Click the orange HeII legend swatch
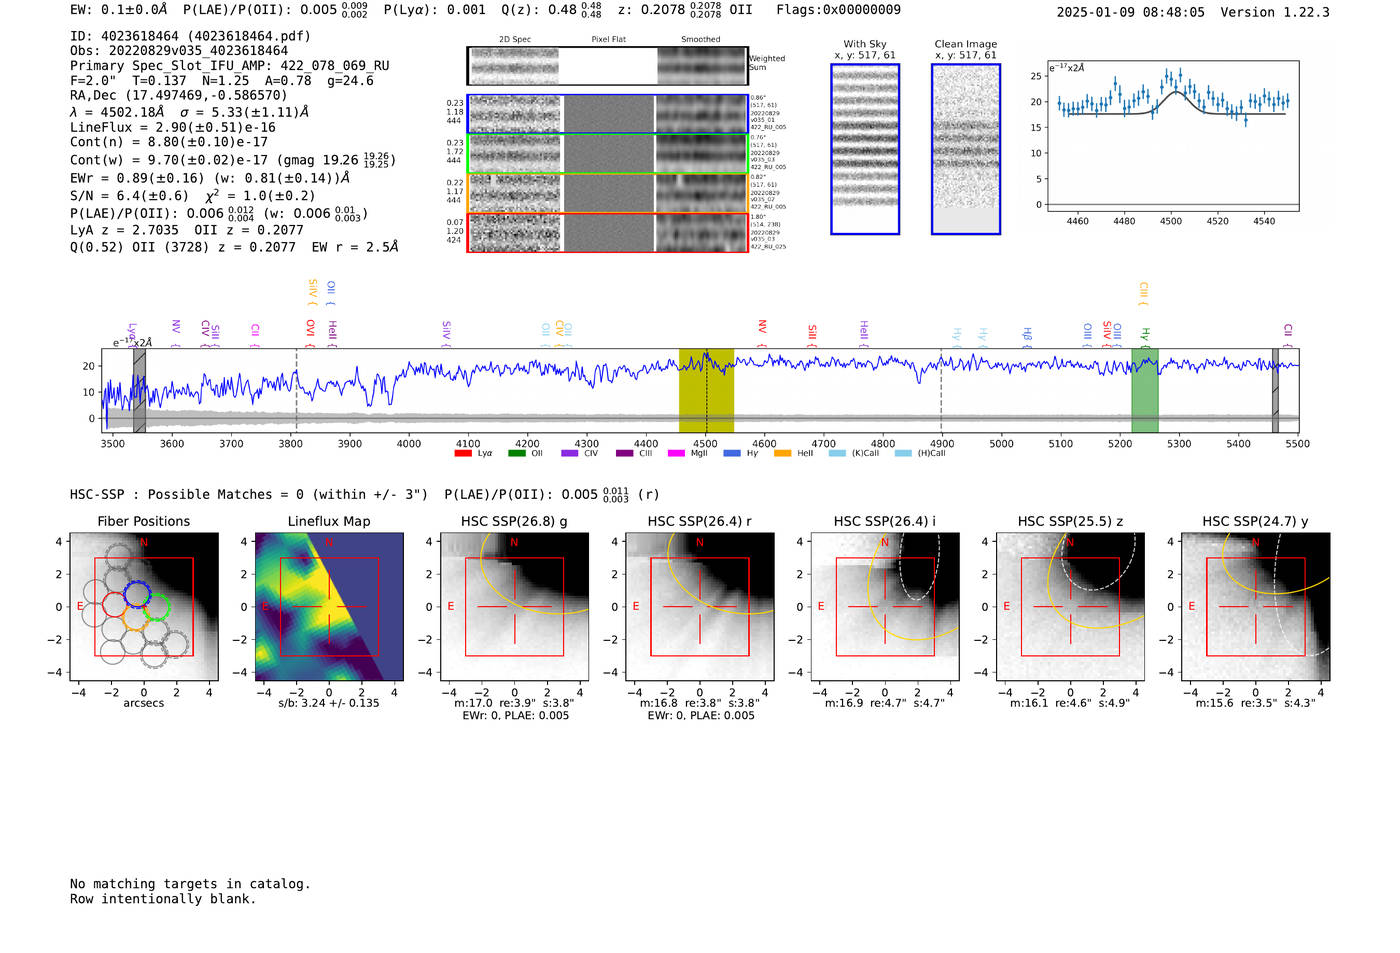 [x=783, y=453]
